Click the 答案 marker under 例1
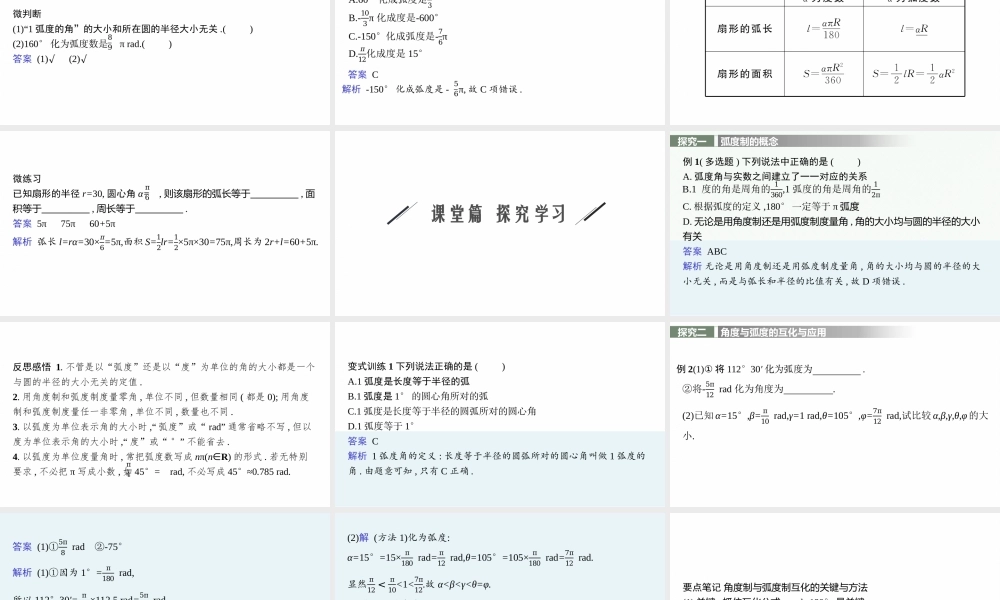Image resolution: width=1000 pixels, height=600 pixels. pos(690,250)
